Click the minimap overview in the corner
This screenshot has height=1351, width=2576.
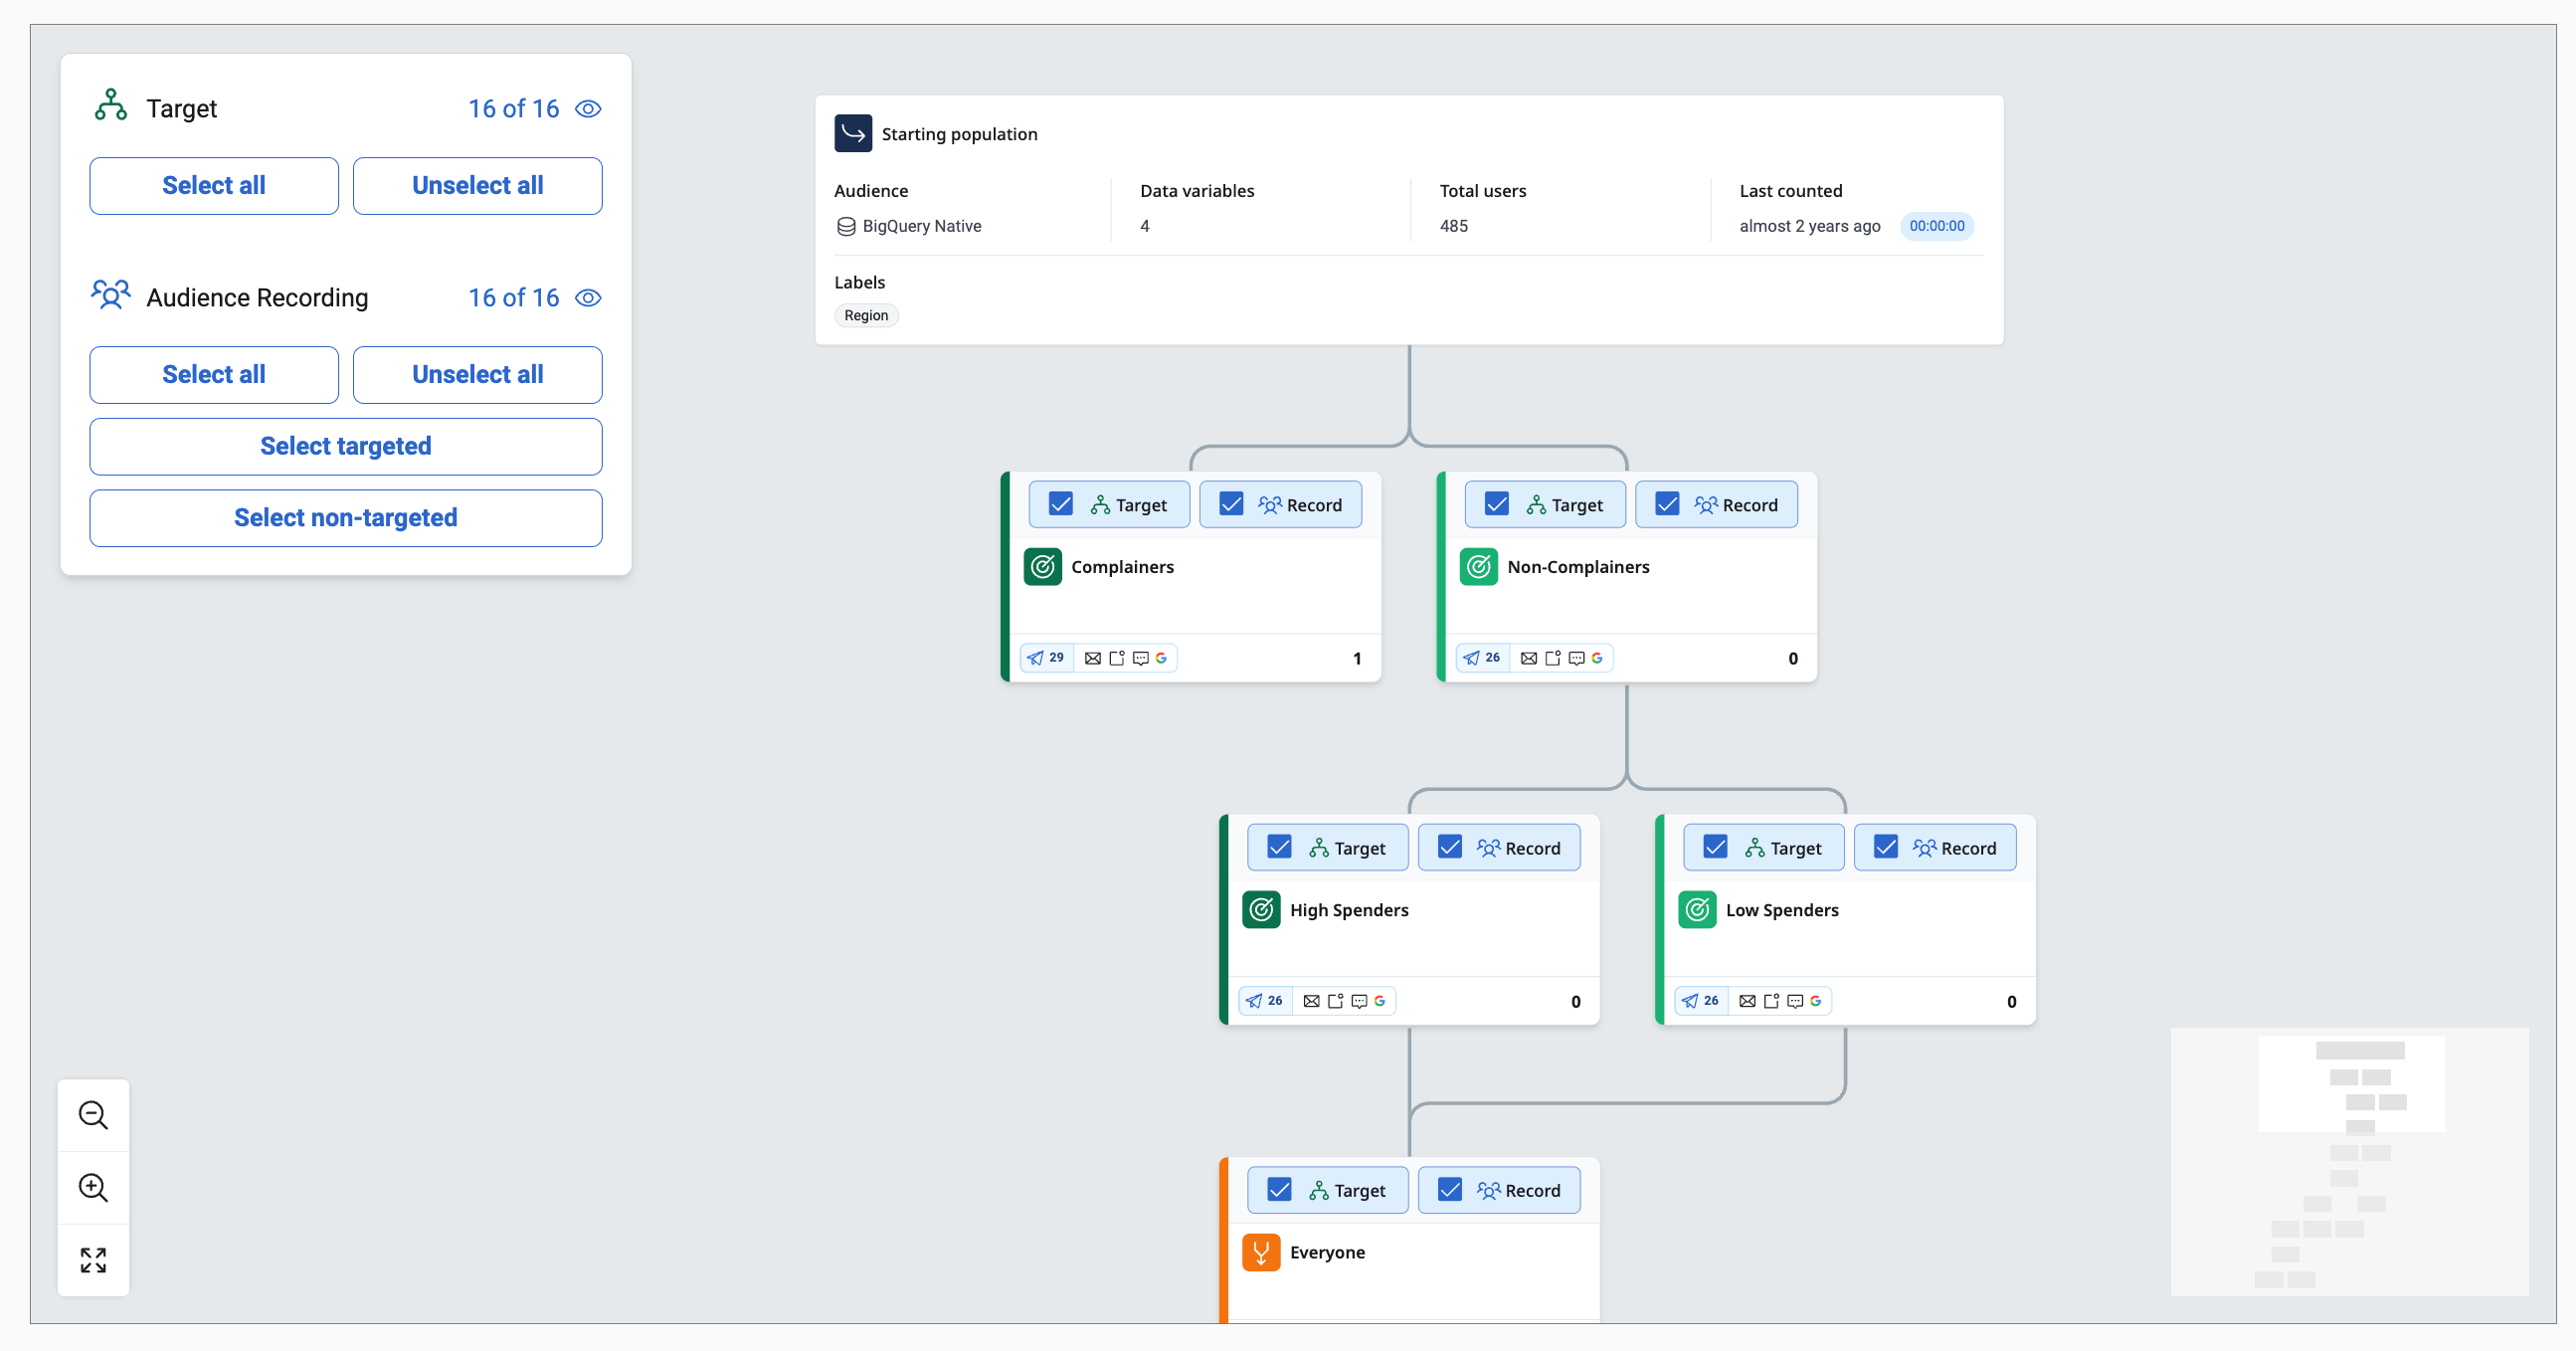[x=2349, y=1161]
